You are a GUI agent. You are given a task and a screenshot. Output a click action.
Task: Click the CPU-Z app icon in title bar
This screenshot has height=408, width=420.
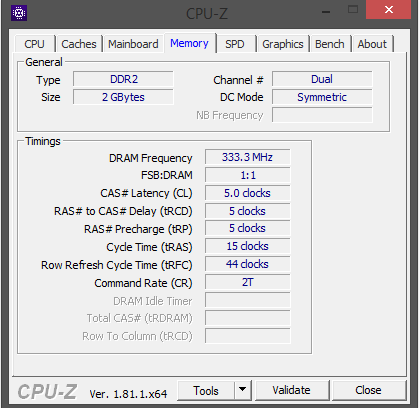click(x=19, y=13)
